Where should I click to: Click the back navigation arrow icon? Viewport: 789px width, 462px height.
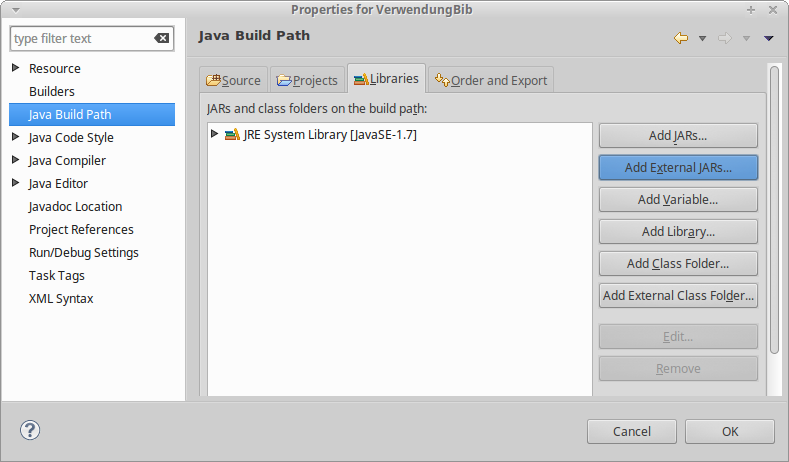681,38
